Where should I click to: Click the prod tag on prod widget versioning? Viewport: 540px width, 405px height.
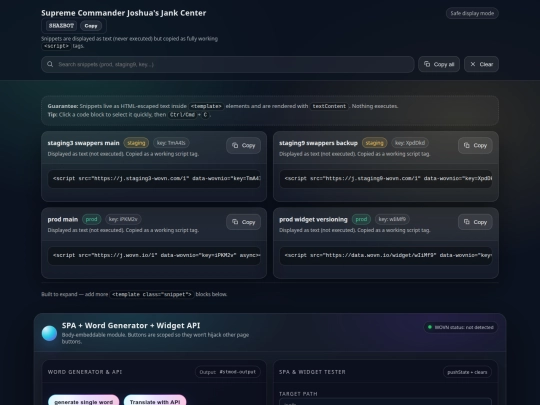coord(361,219)
